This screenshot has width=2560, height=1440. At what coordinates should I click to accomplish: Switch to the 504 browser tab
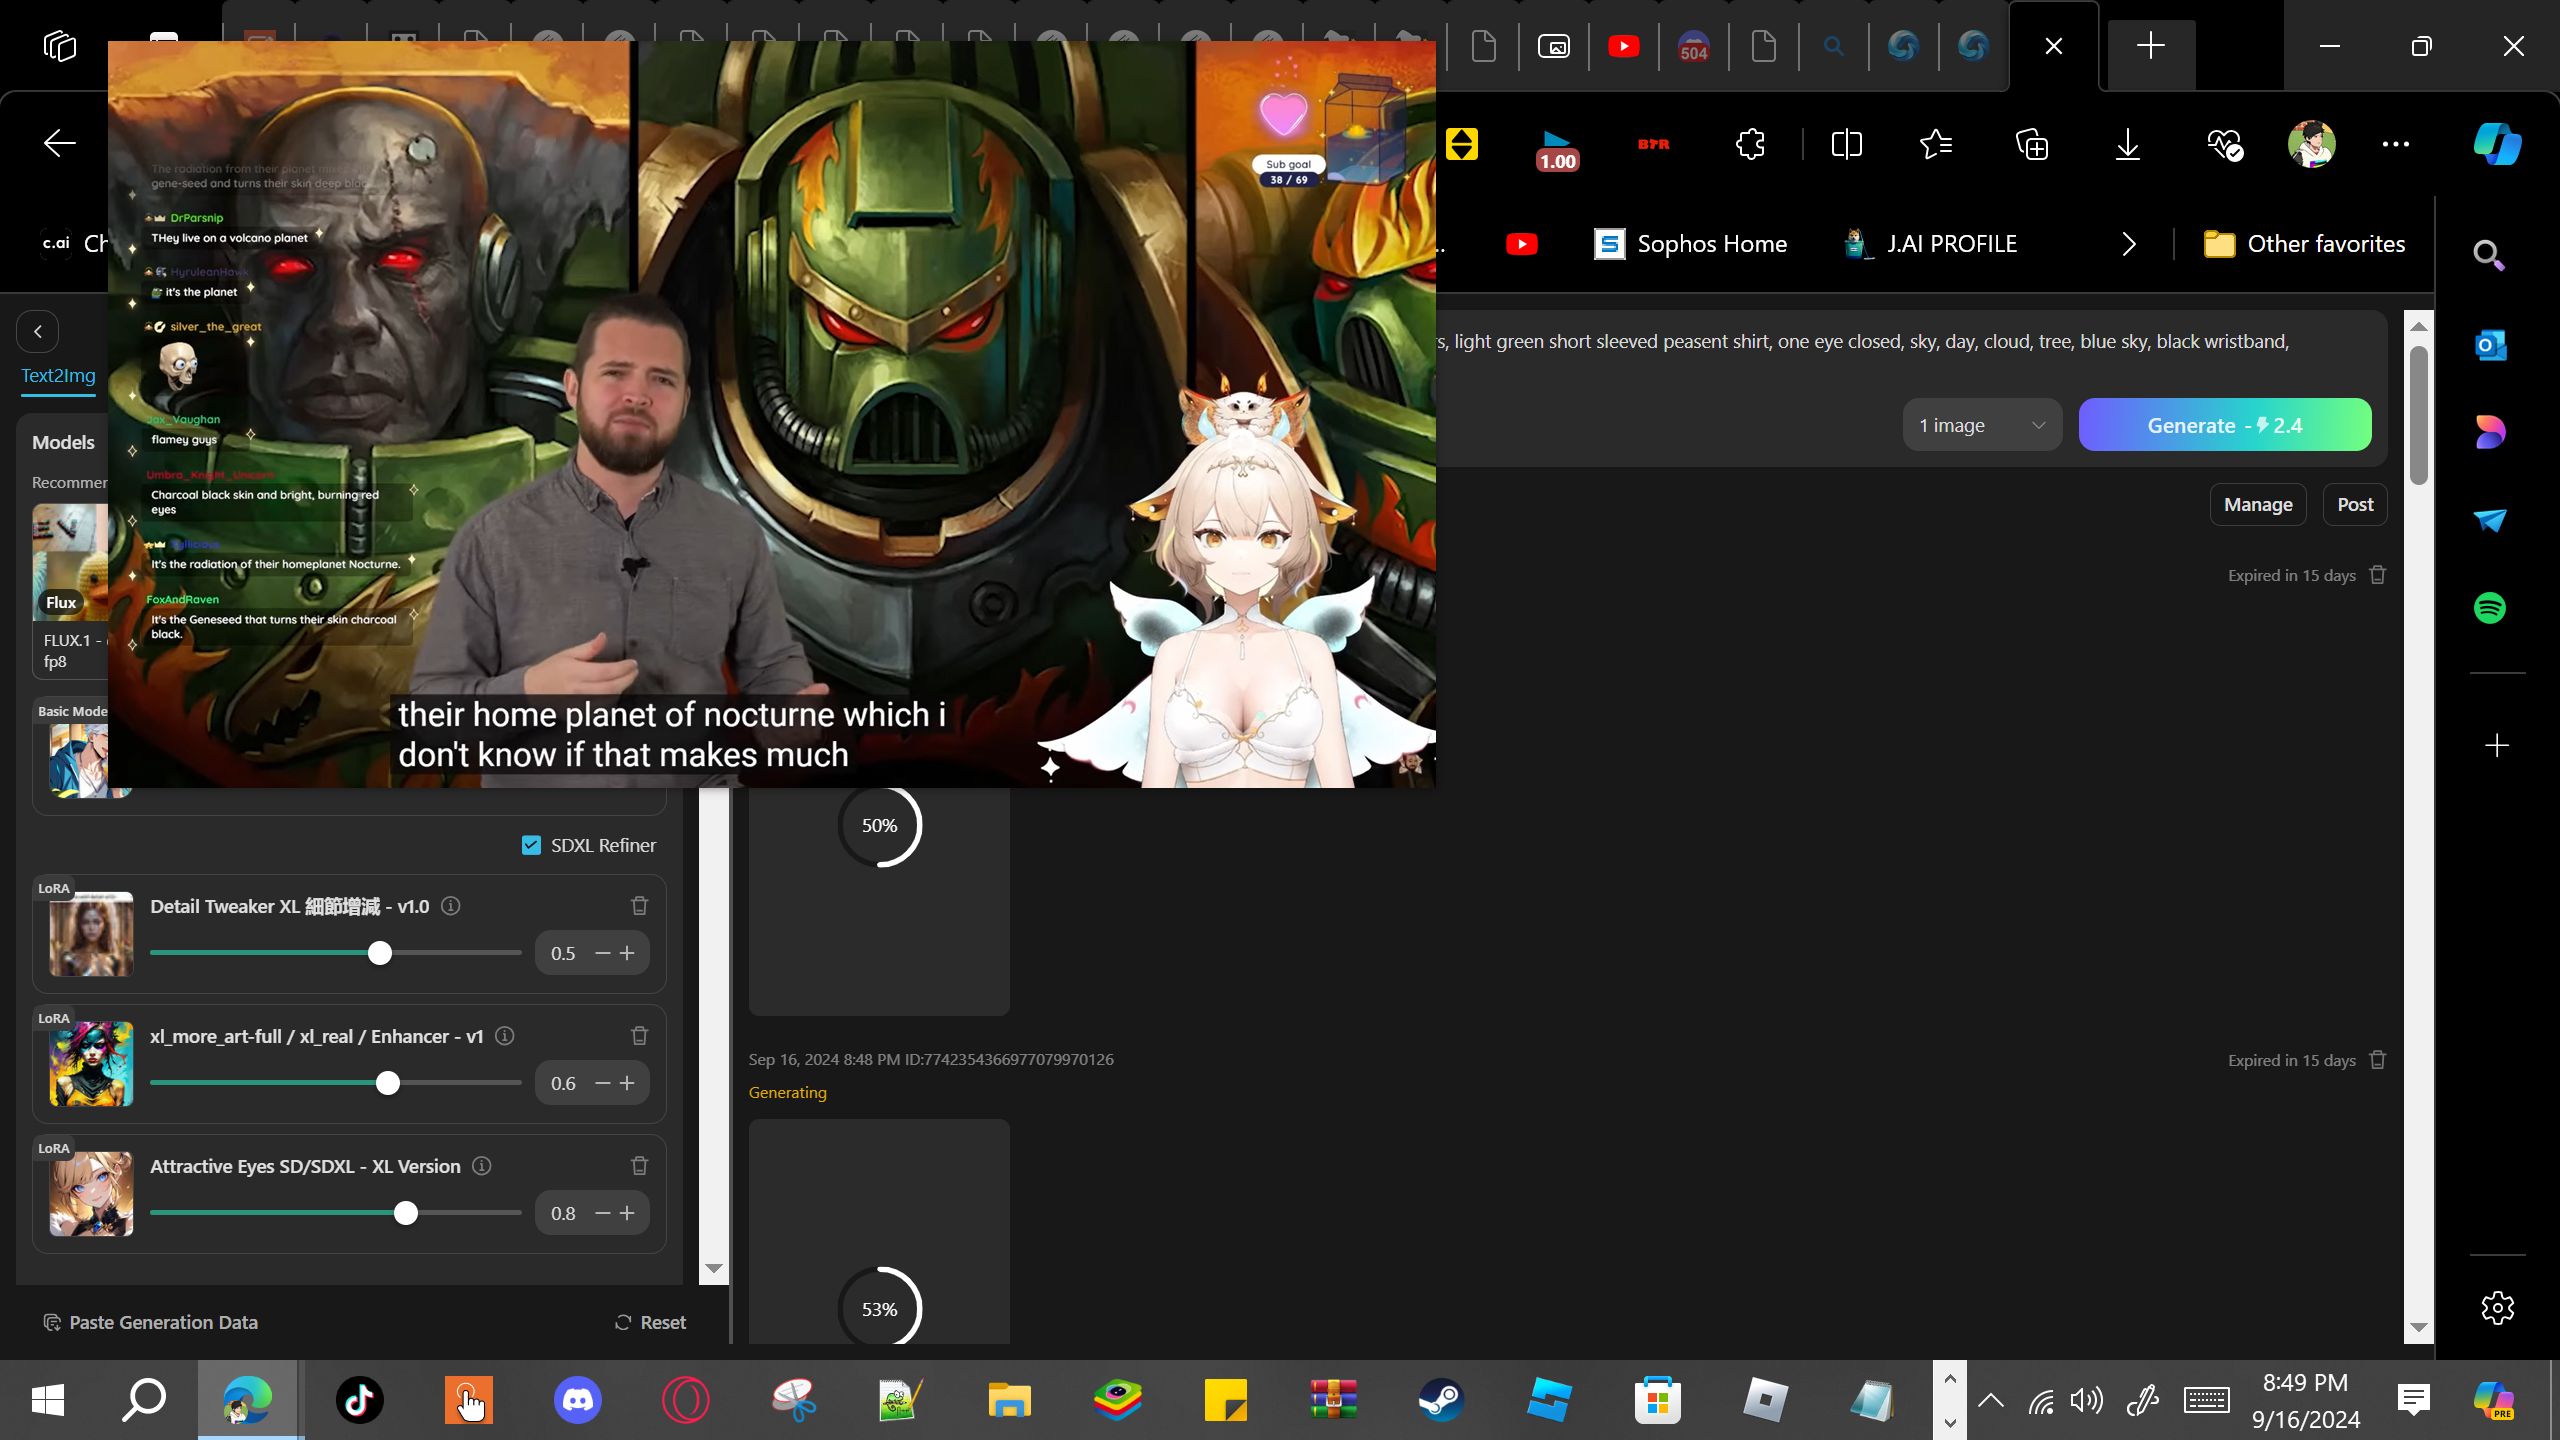(x=1694, y=46)
